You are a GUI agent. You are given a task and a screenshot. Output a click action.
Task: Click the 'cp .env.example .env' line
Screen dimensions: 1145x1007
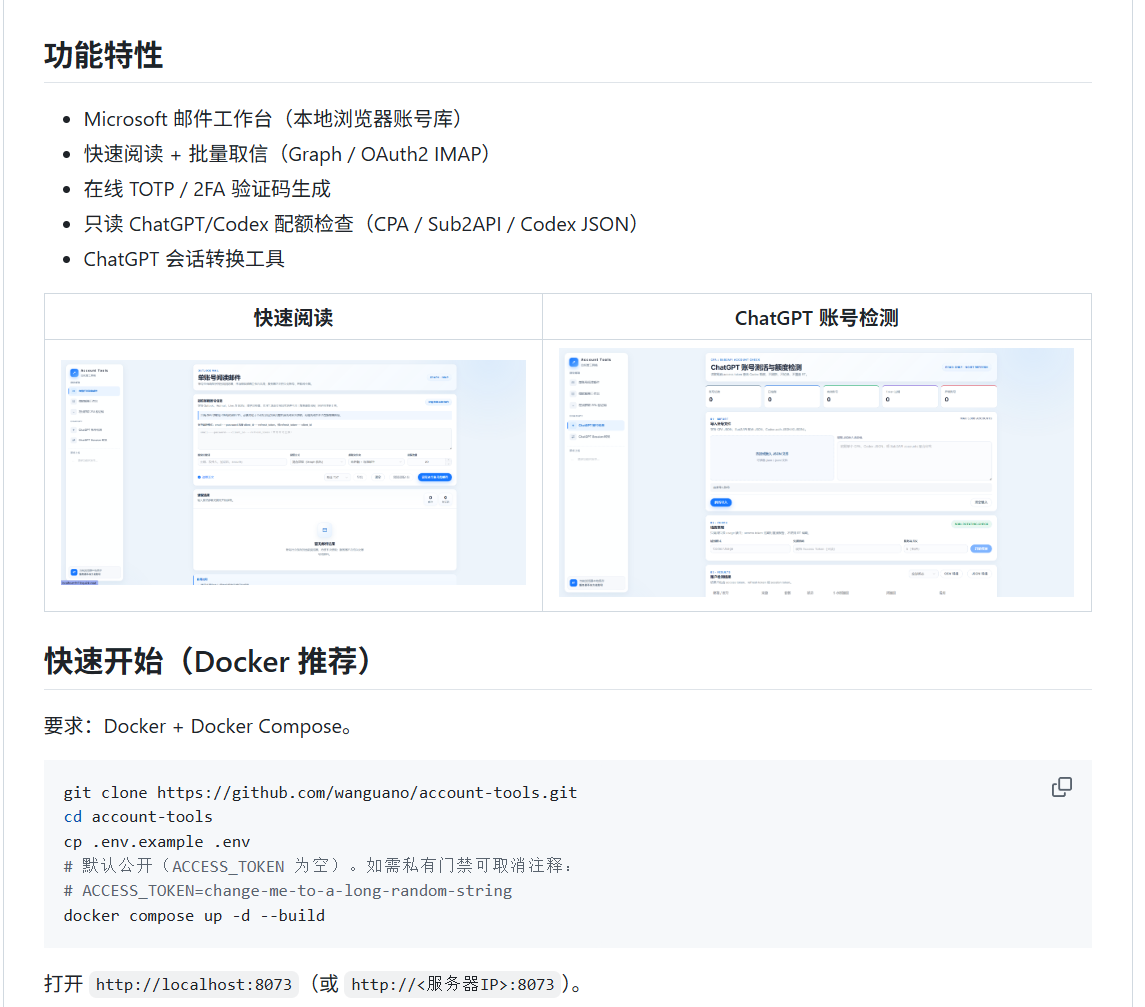(x=157, y=842)
